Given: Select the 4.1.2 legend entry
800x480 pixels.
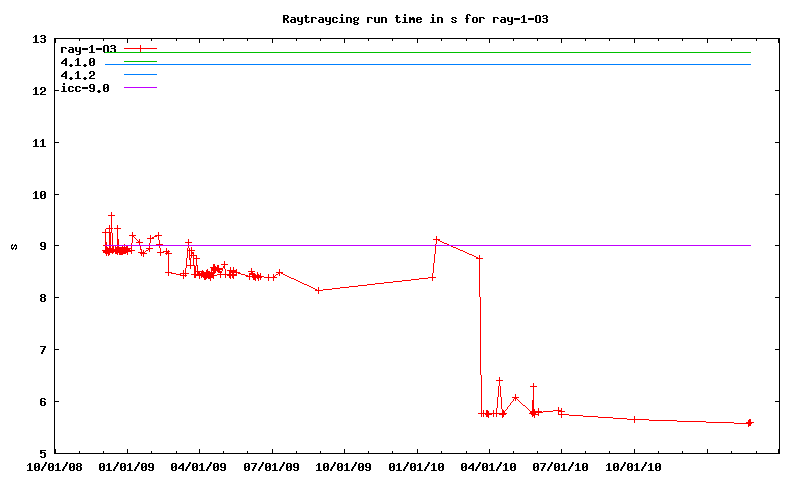Looking at the screenshot, I should [78, 75].
